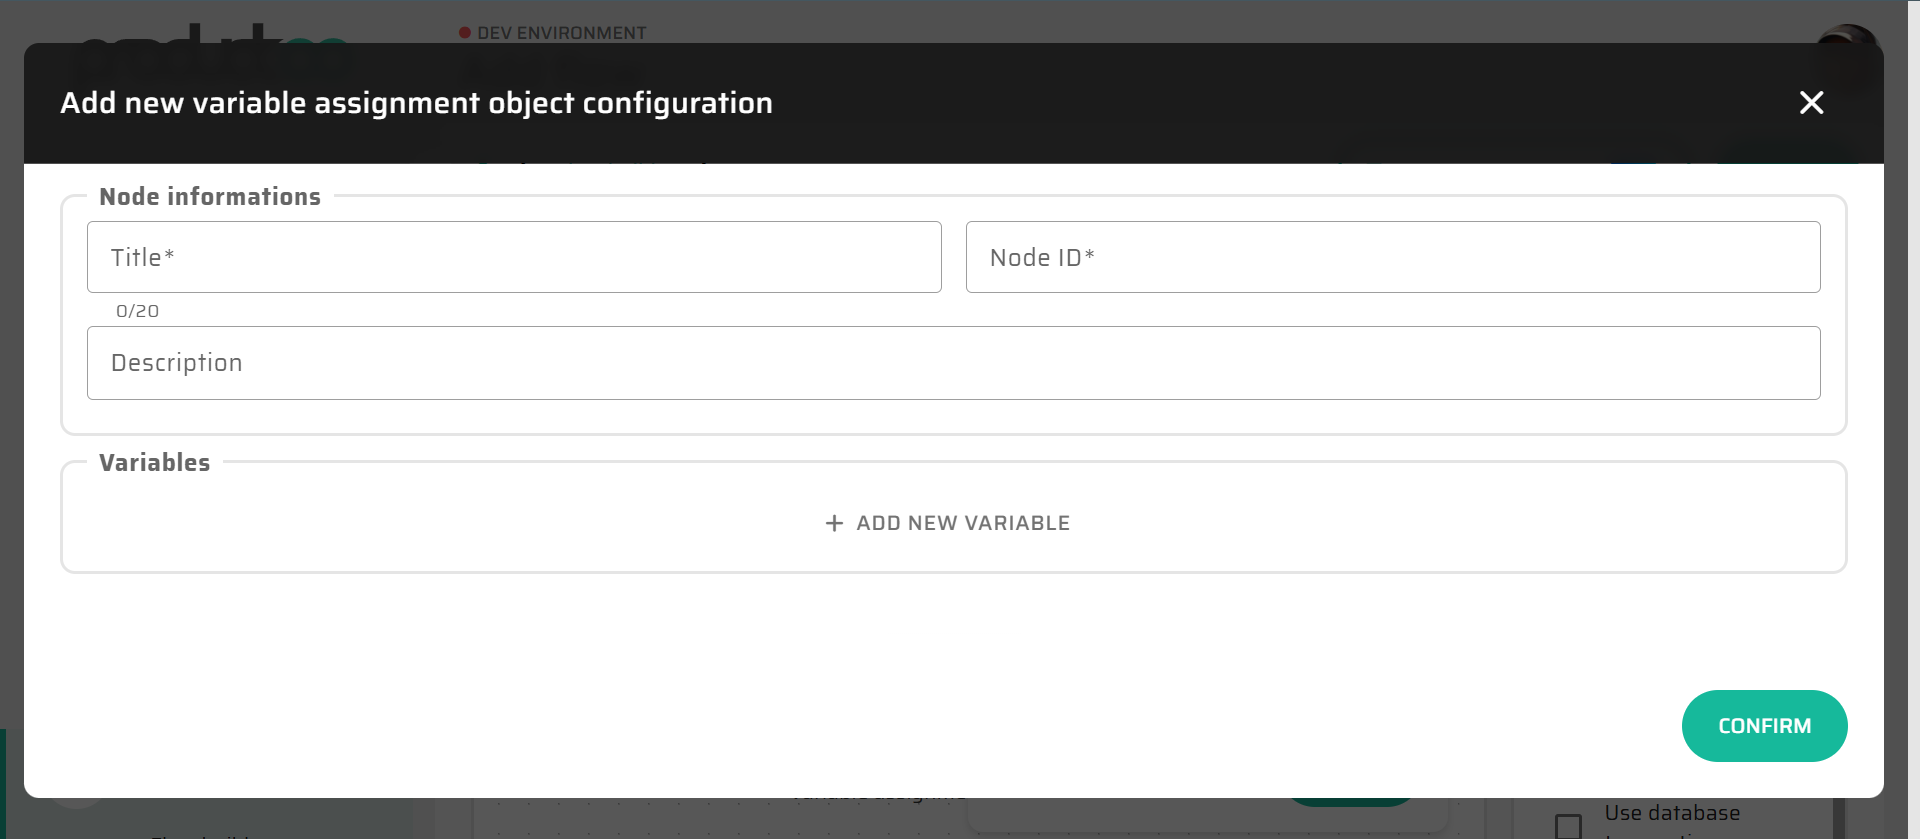Screen dimensions: 1920x839
Task: Click the Variables section heading
Action: coord(155,463)
